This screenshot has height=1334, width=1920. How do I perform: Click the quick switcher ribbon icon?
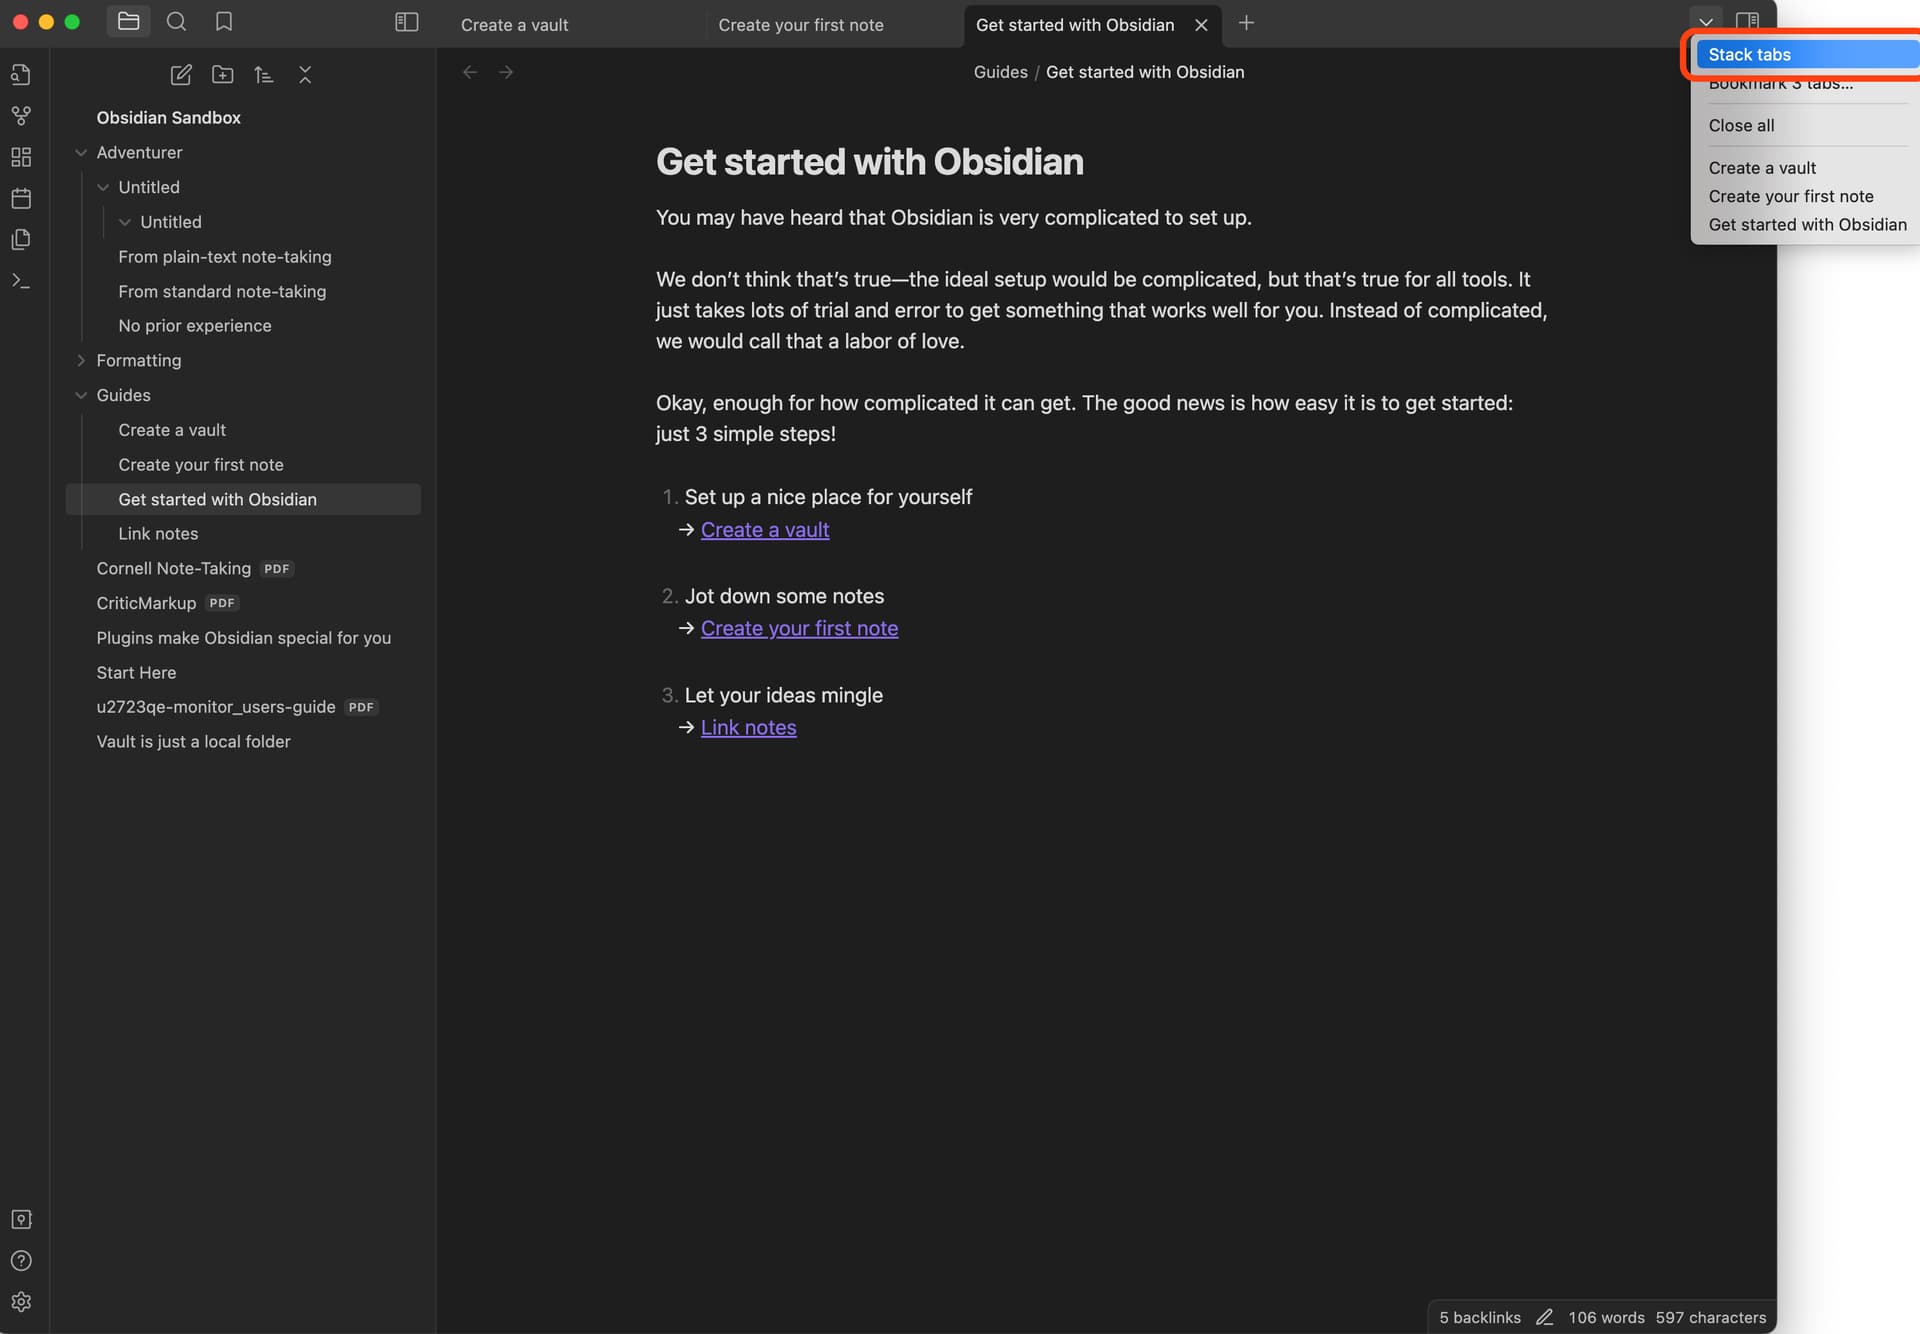coord(21,75)
